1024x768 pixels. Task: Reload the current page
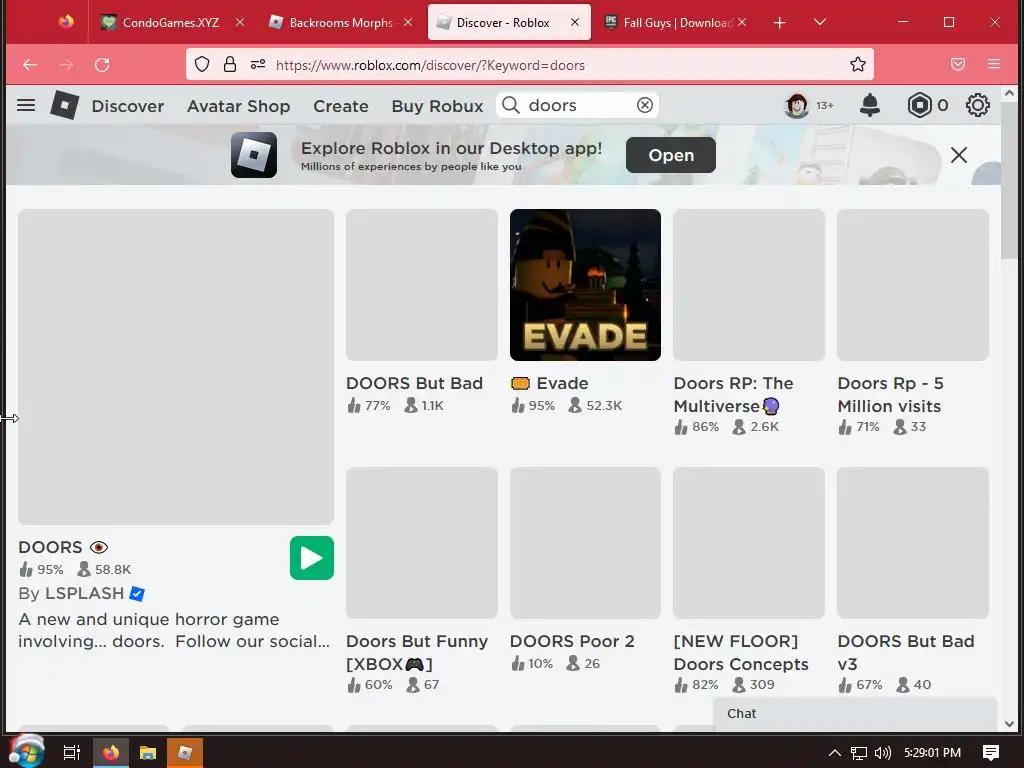(x=102, y=65)
